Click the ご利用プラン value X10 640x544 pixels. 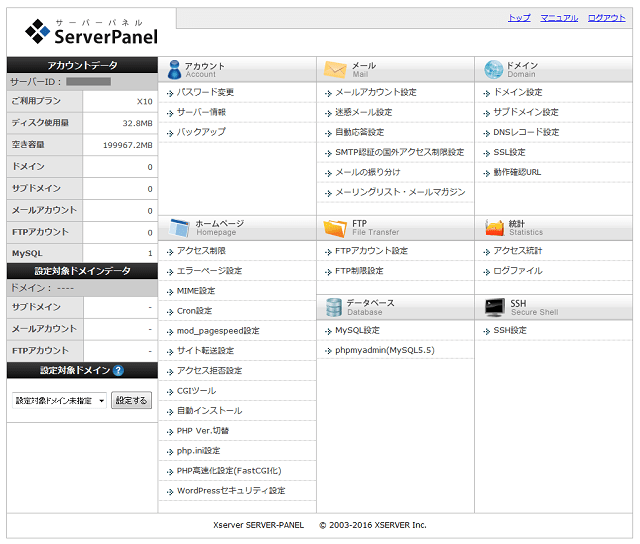pos(144,102)
